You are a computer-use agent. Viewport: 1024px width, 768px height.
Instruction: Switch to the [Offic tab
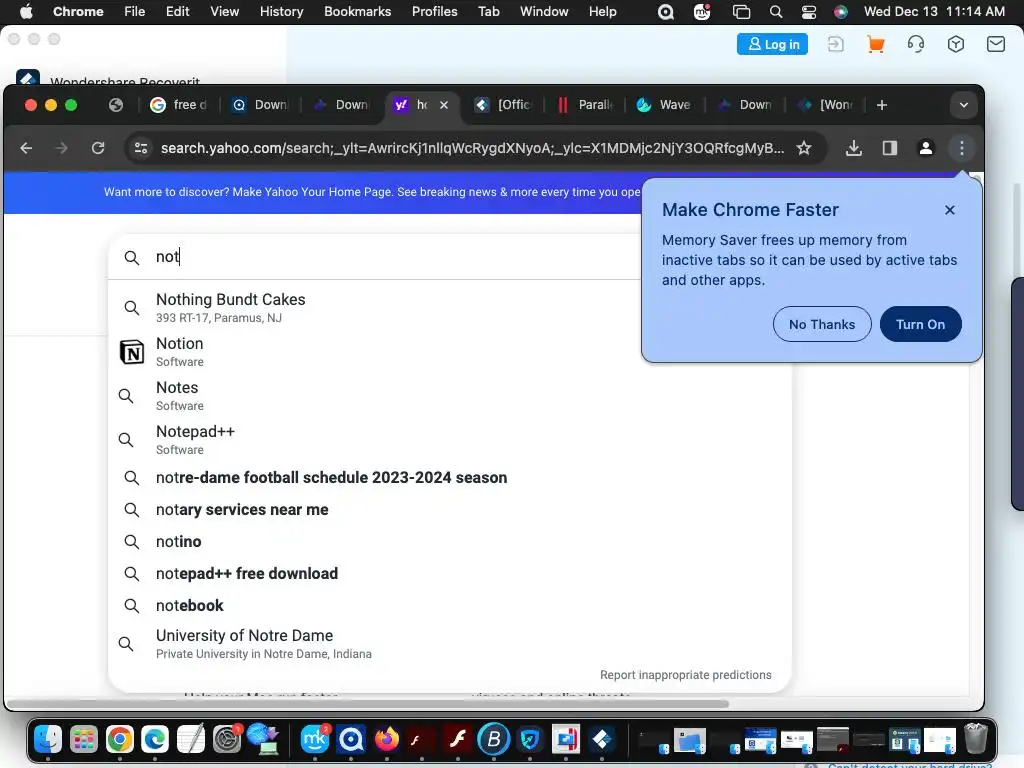click(503, 105)
